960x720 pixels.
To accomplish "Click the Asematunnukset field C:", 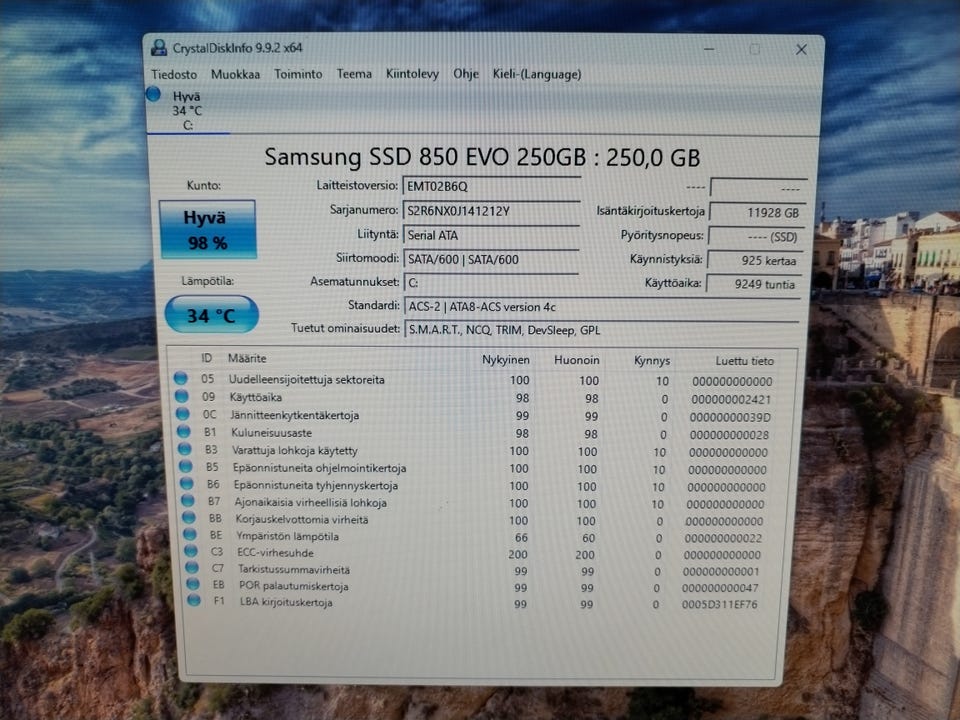I will point(491,282).
